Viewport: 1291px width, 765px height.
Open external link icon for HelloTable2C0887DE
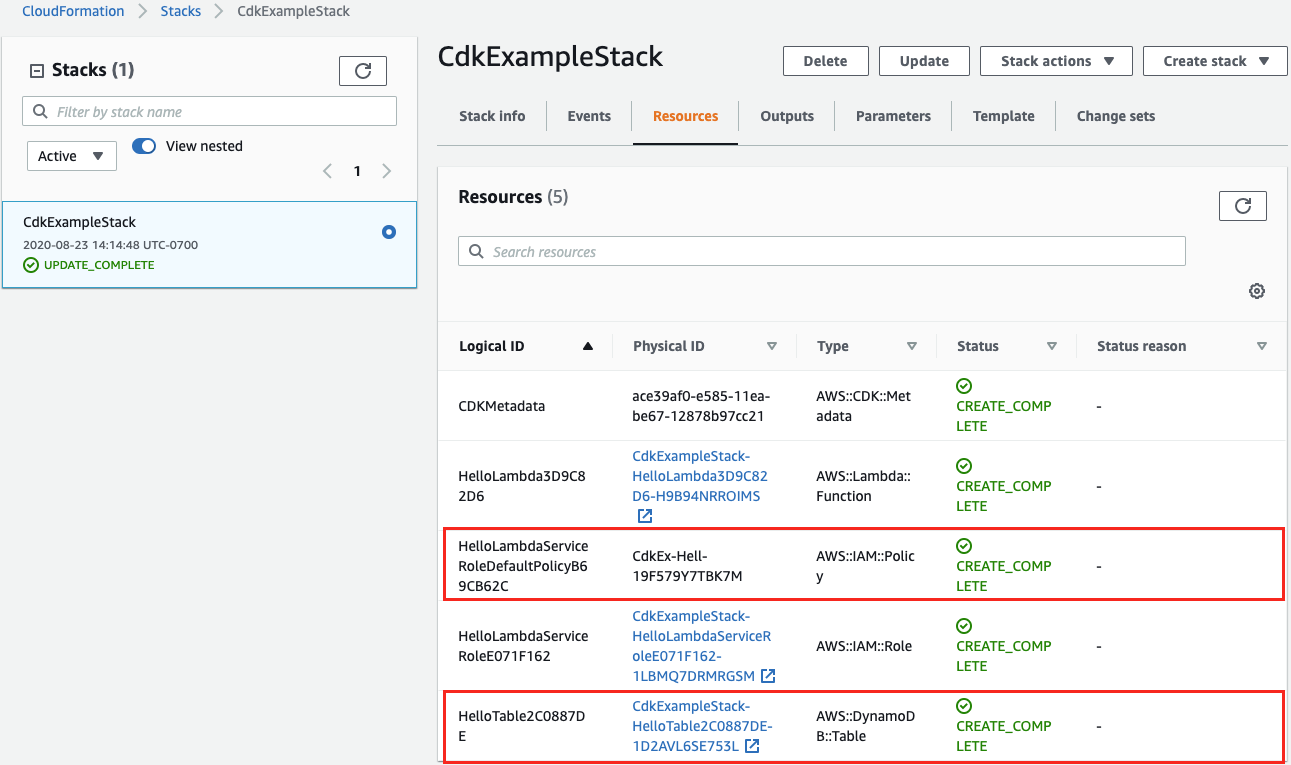pos(752,746)
